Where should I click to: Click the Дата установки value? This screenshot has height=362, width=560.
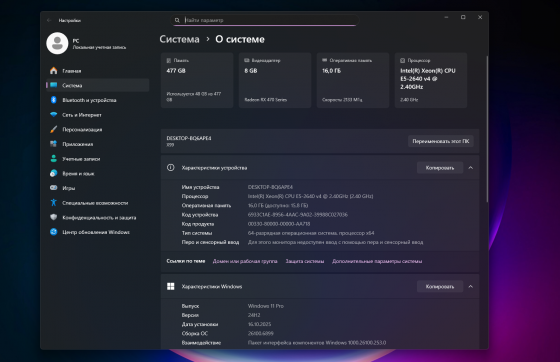(x=259, y=324)
